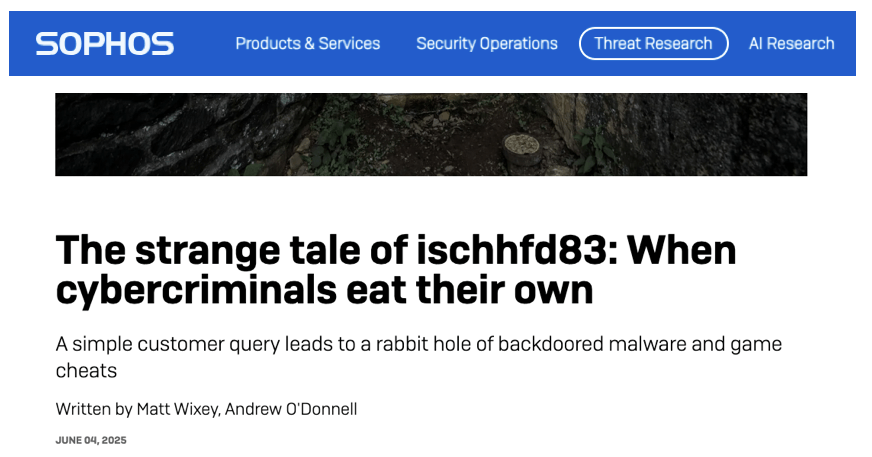Click the word "cheats" under the subtitle
The width and height of the screenshot is (872, 457).
86,370
